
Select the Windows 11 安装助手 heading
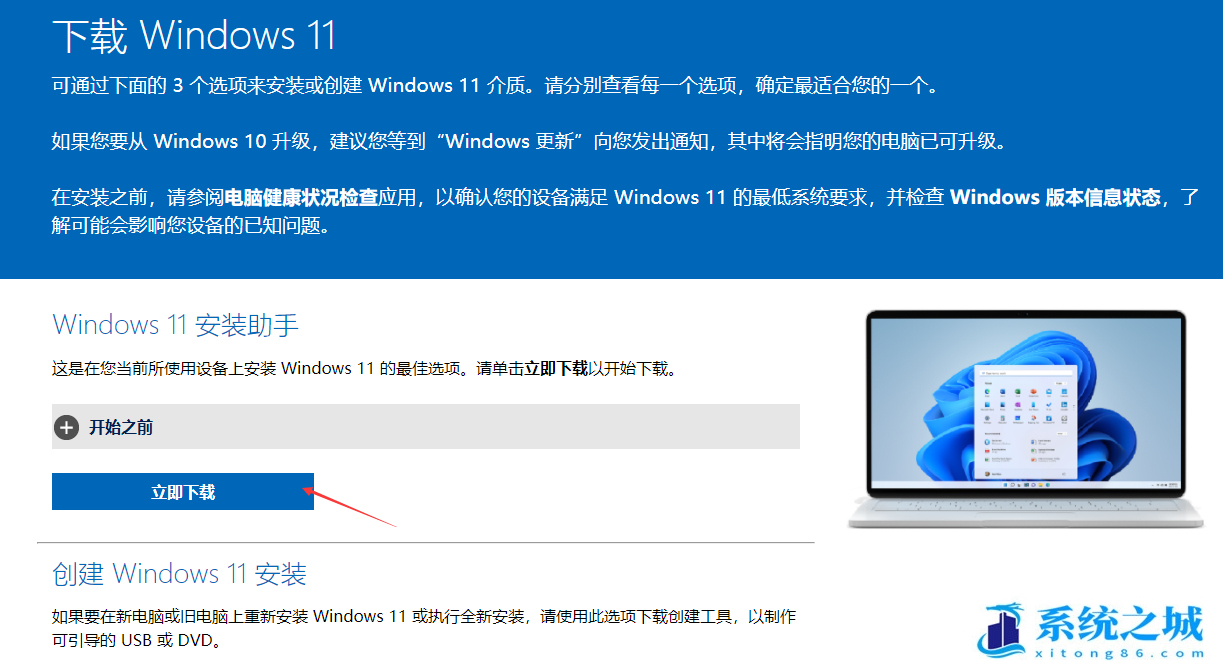click(175, 324)
